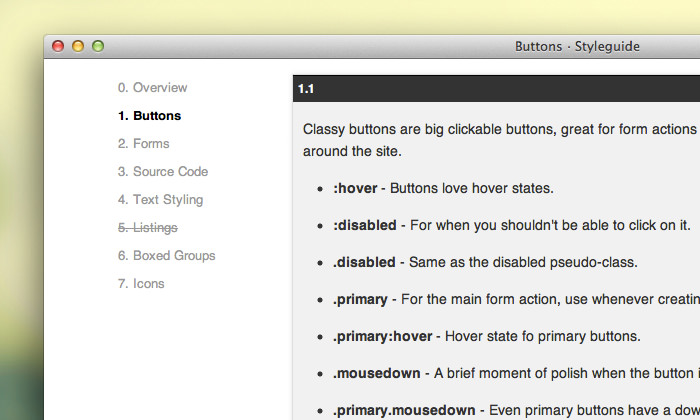Click the :hover modifier label

click(355, 188)
